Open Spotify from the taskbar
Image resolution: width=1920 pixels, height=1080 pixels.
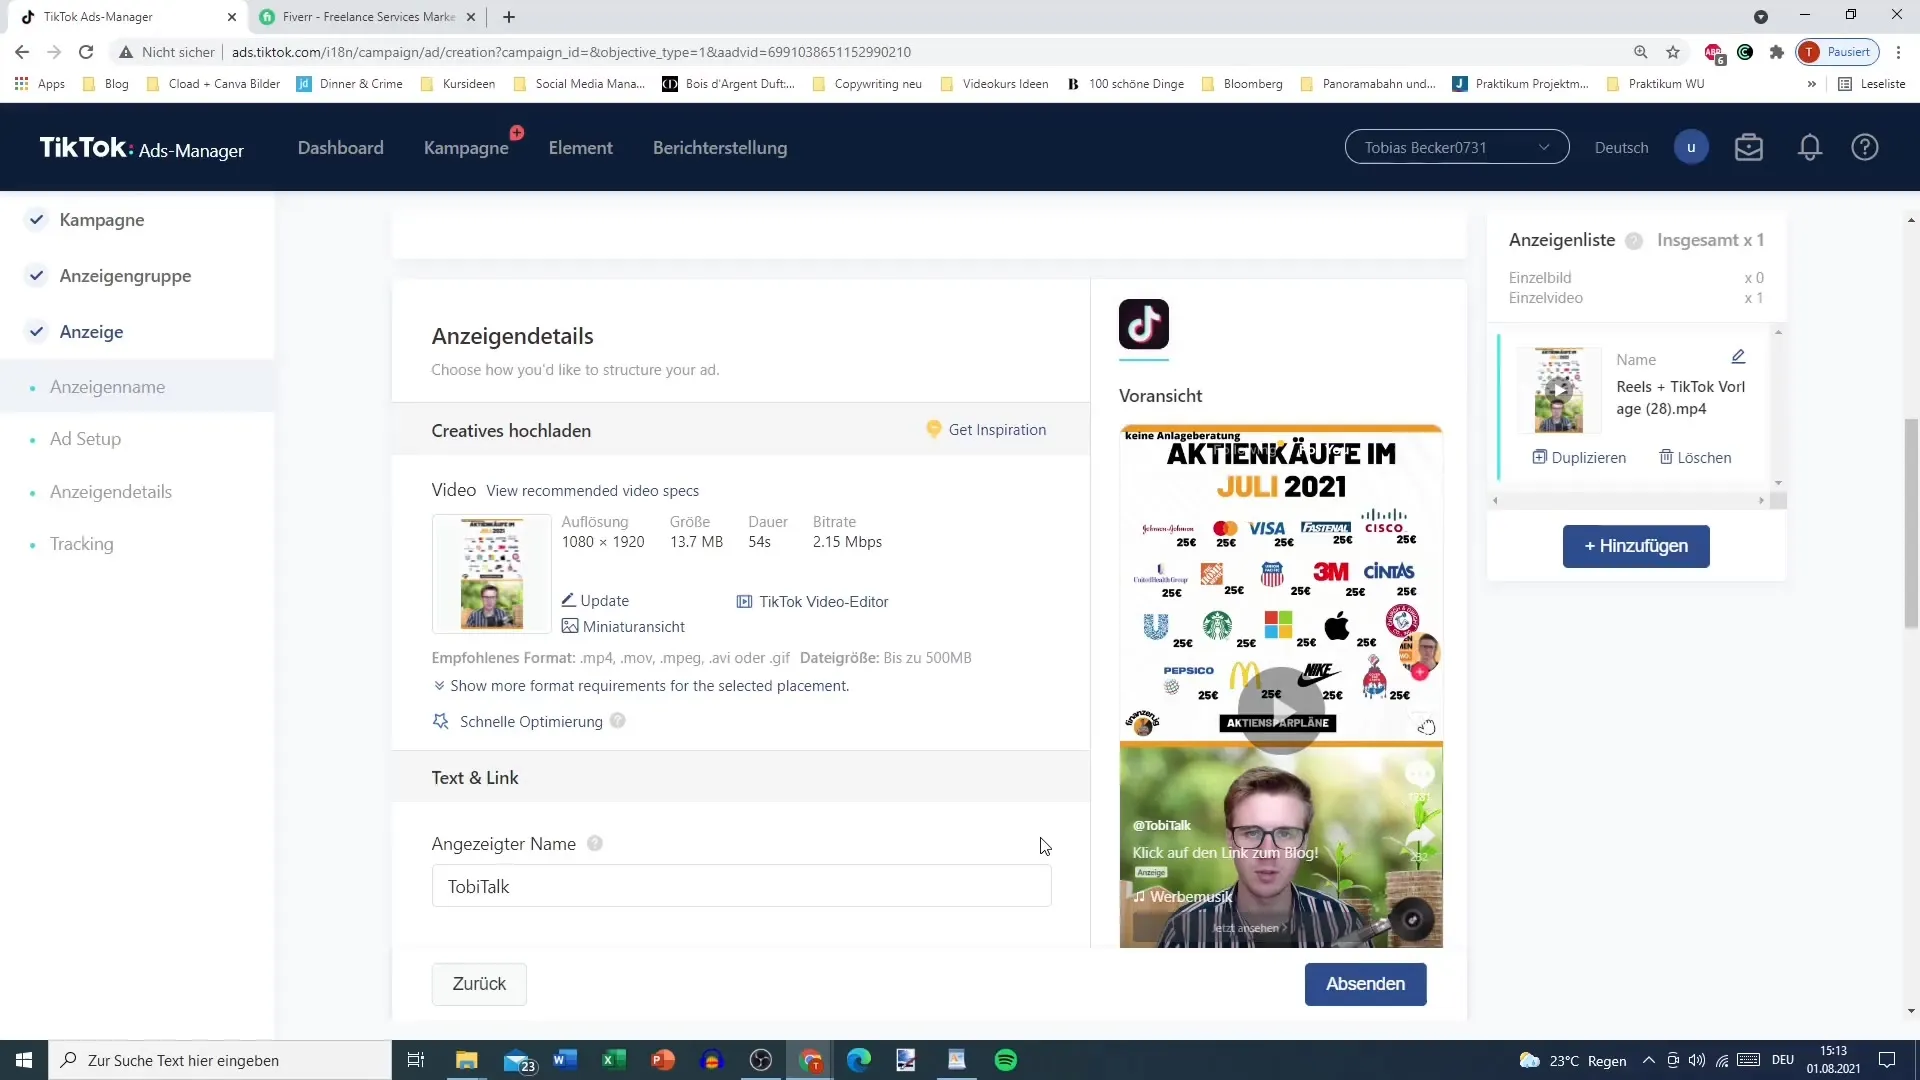tap(1006, 1060)
